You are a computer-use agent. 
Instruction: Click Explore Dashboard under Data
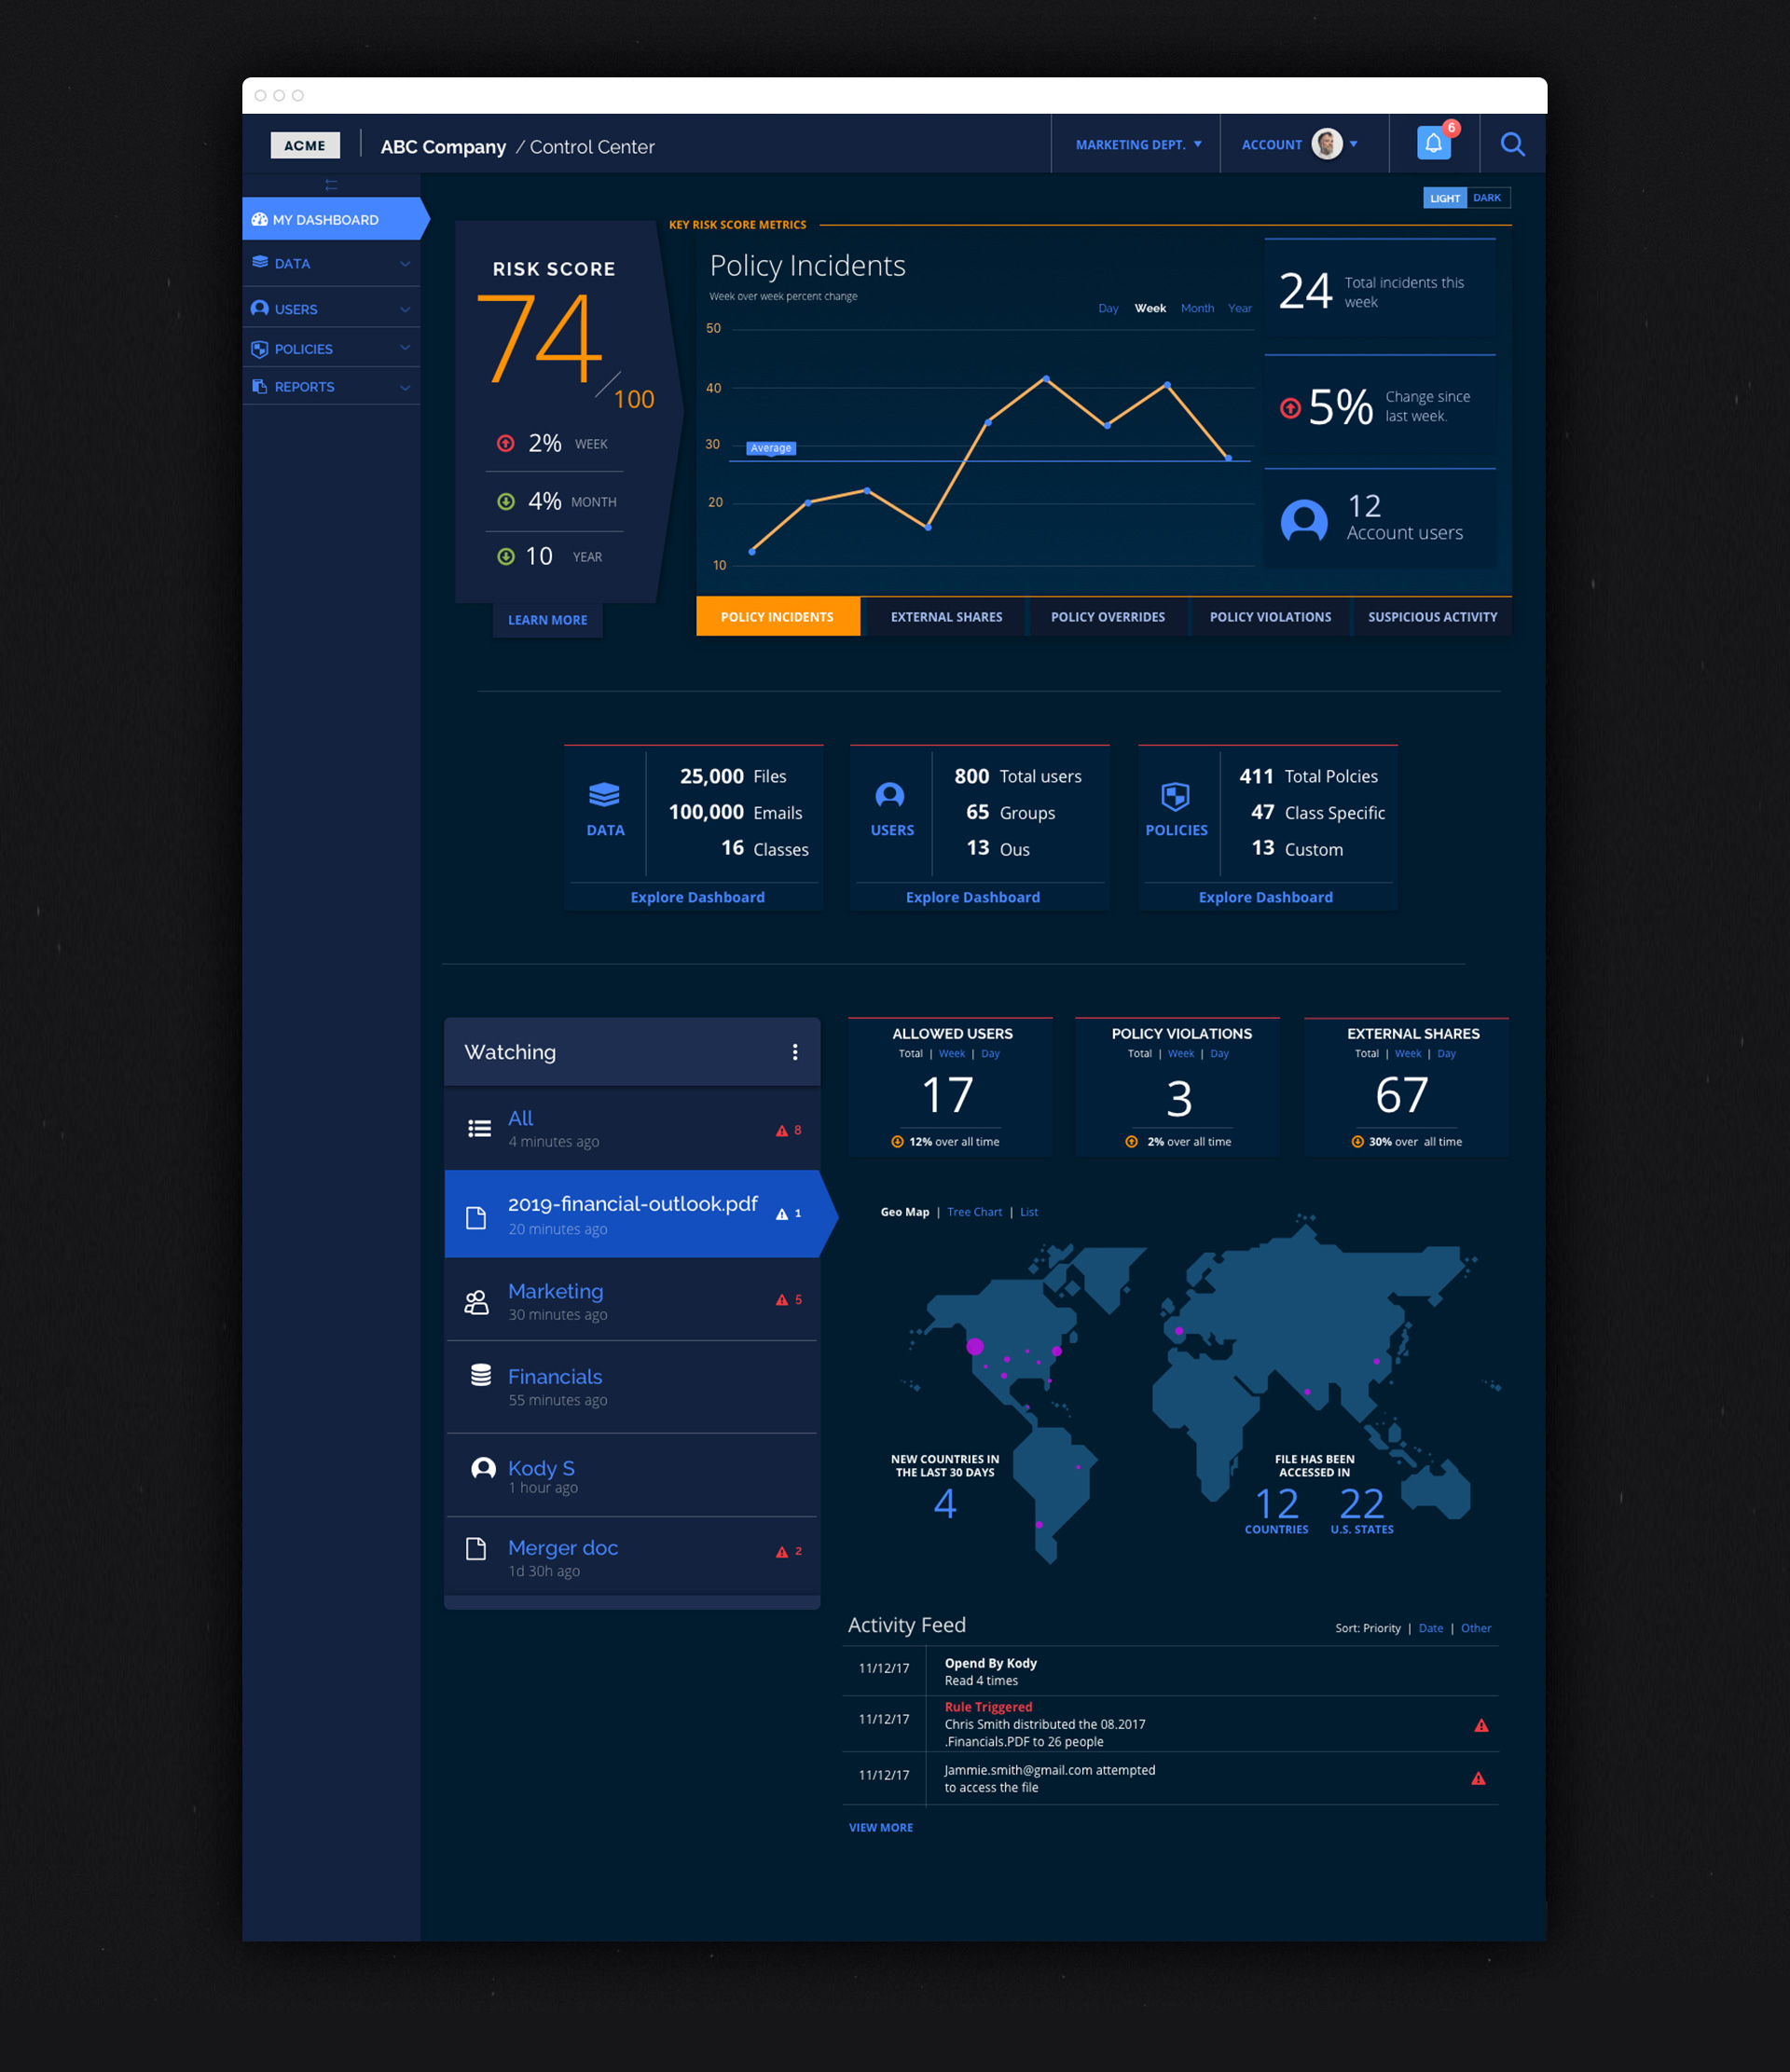(x=697, y=897)
